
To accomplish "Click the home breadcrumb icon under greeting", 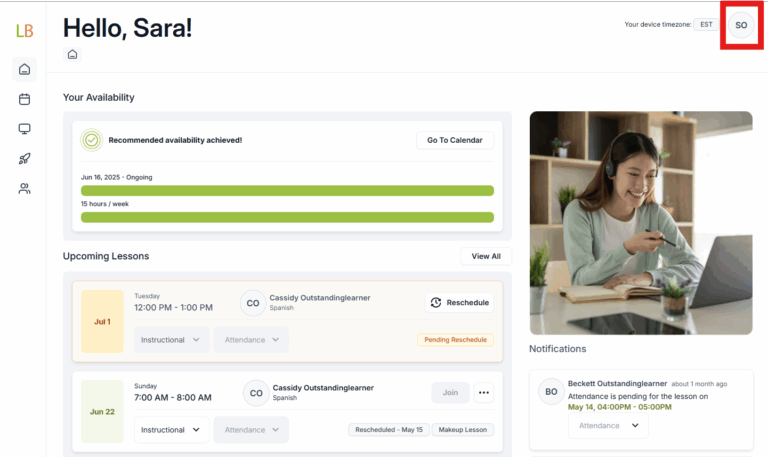I will [x=72, y=54].
